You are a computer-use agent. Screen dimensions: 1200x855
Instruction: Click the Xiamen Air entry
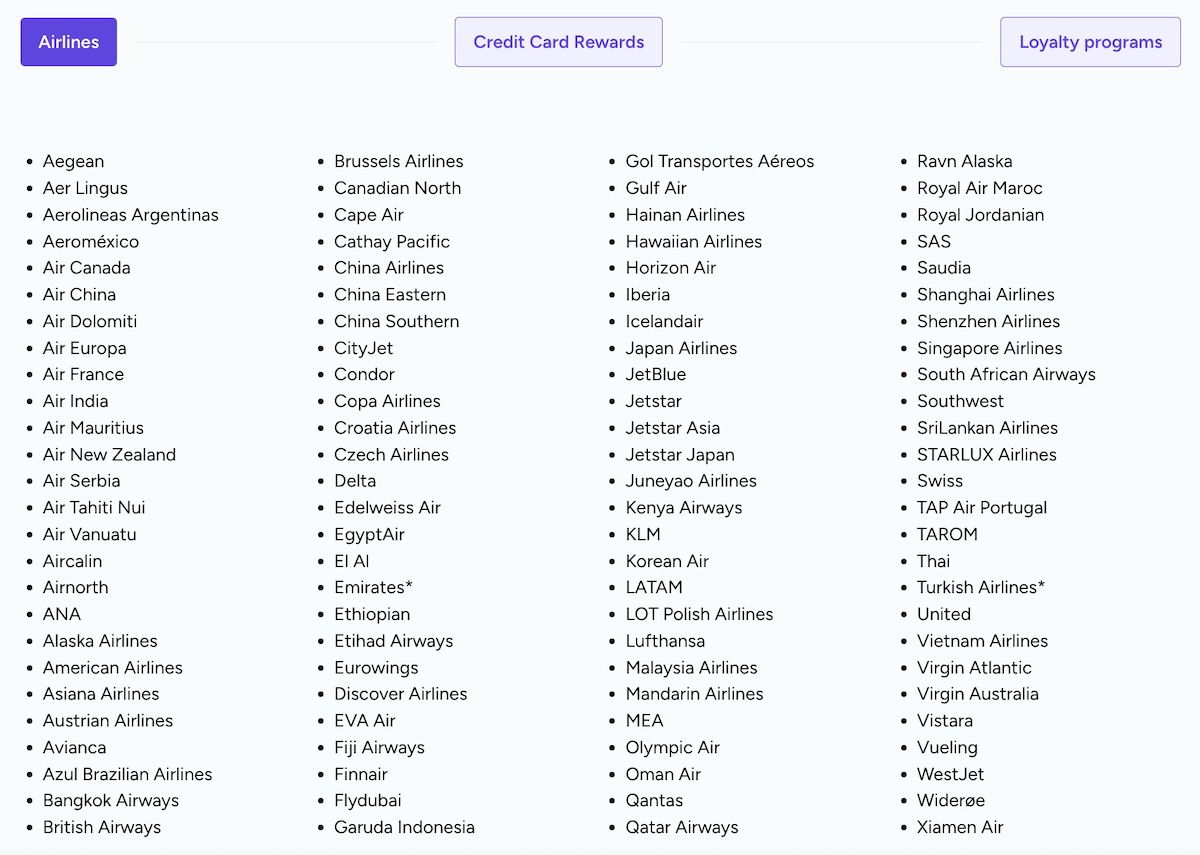coord(960,827)
